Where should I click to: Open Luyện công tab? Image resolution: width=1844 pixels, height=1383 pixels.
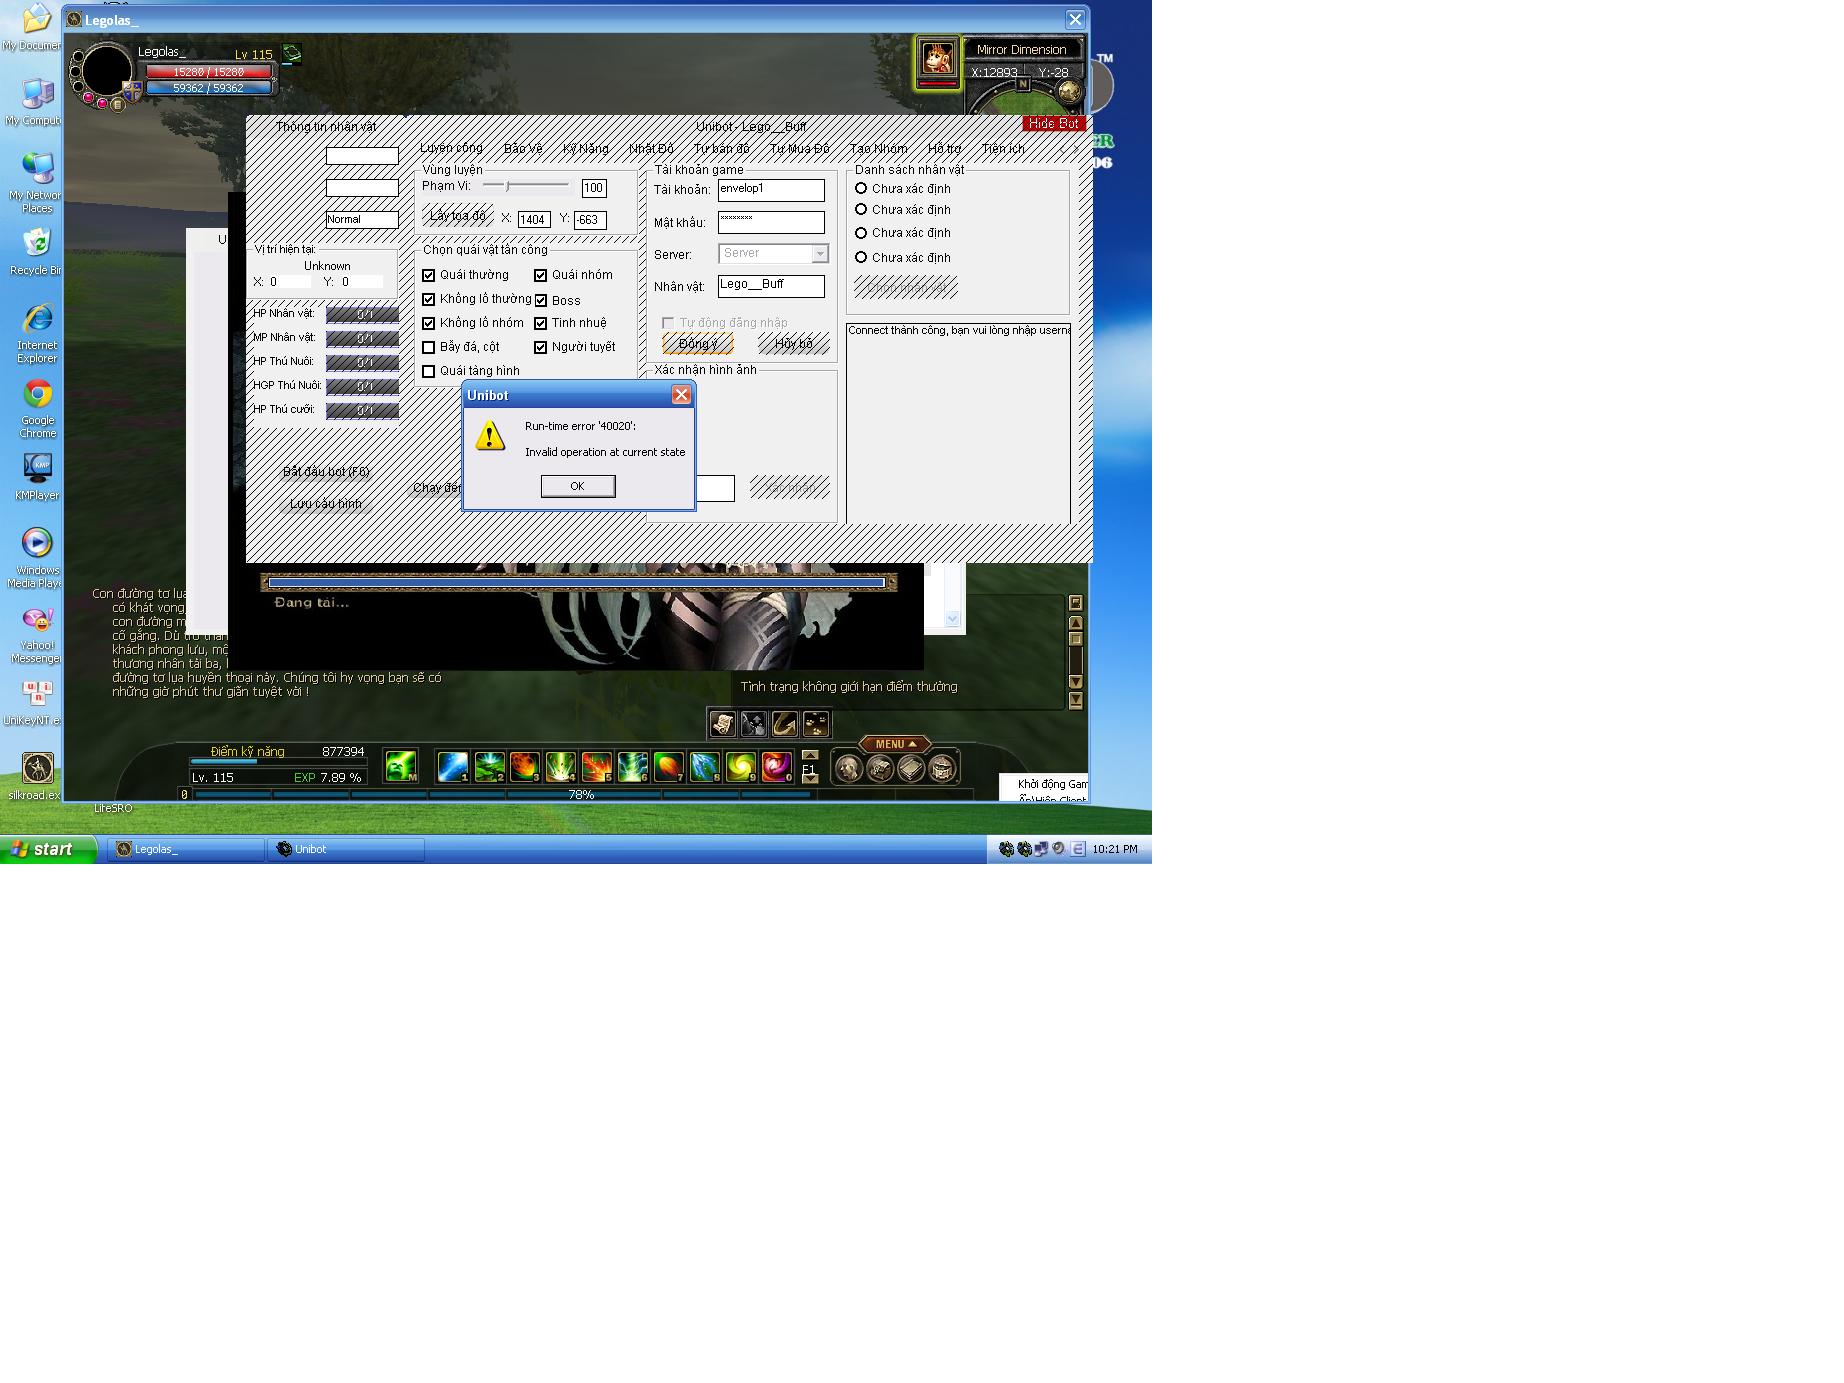click(451, 148)
